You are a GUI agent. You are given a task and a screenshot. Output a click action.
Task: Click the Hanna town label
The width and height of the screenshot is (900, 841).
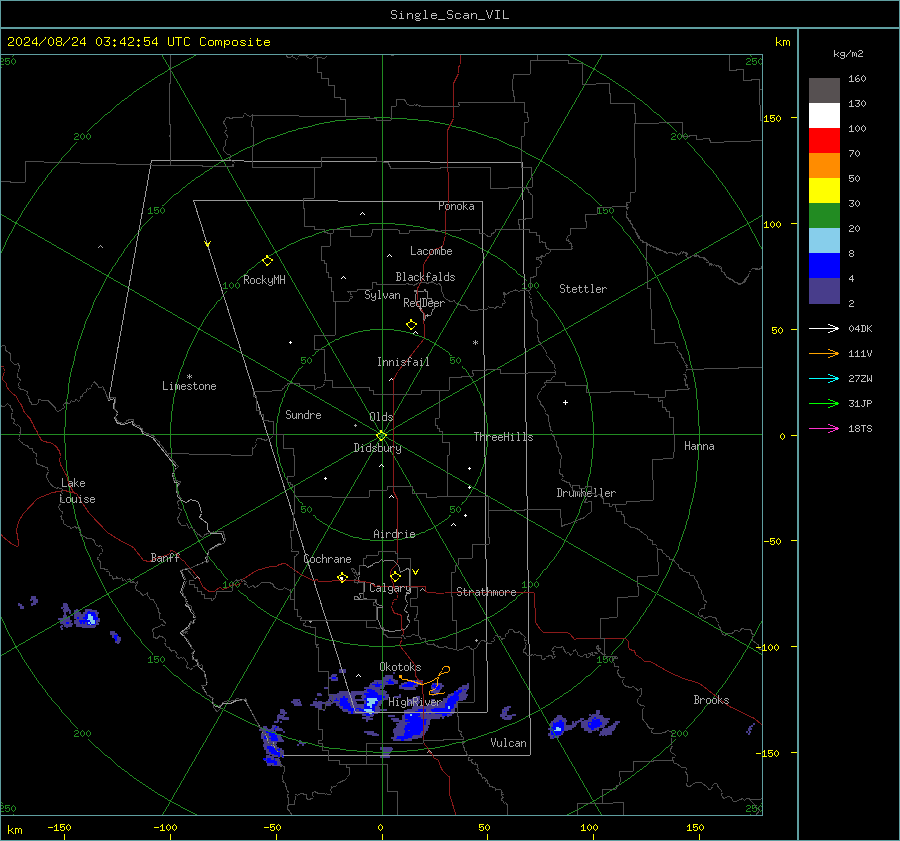tap(699, 446)
